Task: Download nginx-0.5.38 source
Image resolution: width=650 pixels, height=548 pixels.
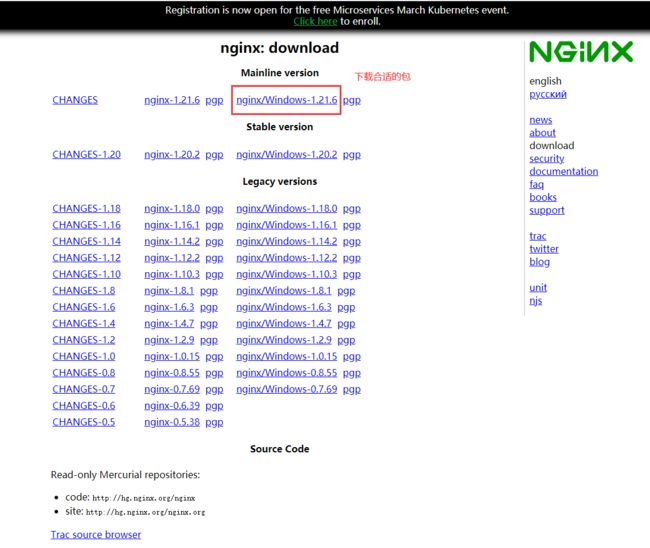Action: tap(172, 422)
